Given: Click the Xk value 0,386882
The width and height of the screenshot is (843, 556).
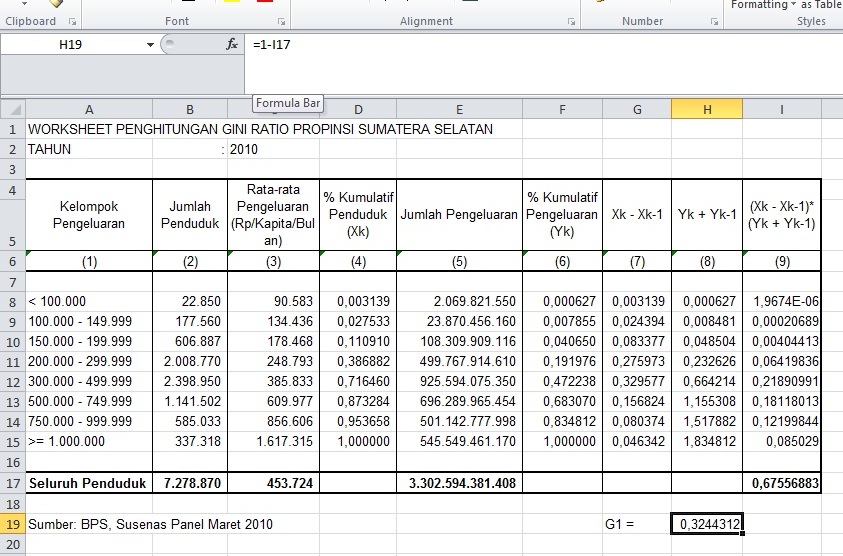Looking at the screenshot, I should [x=358, y=361].
